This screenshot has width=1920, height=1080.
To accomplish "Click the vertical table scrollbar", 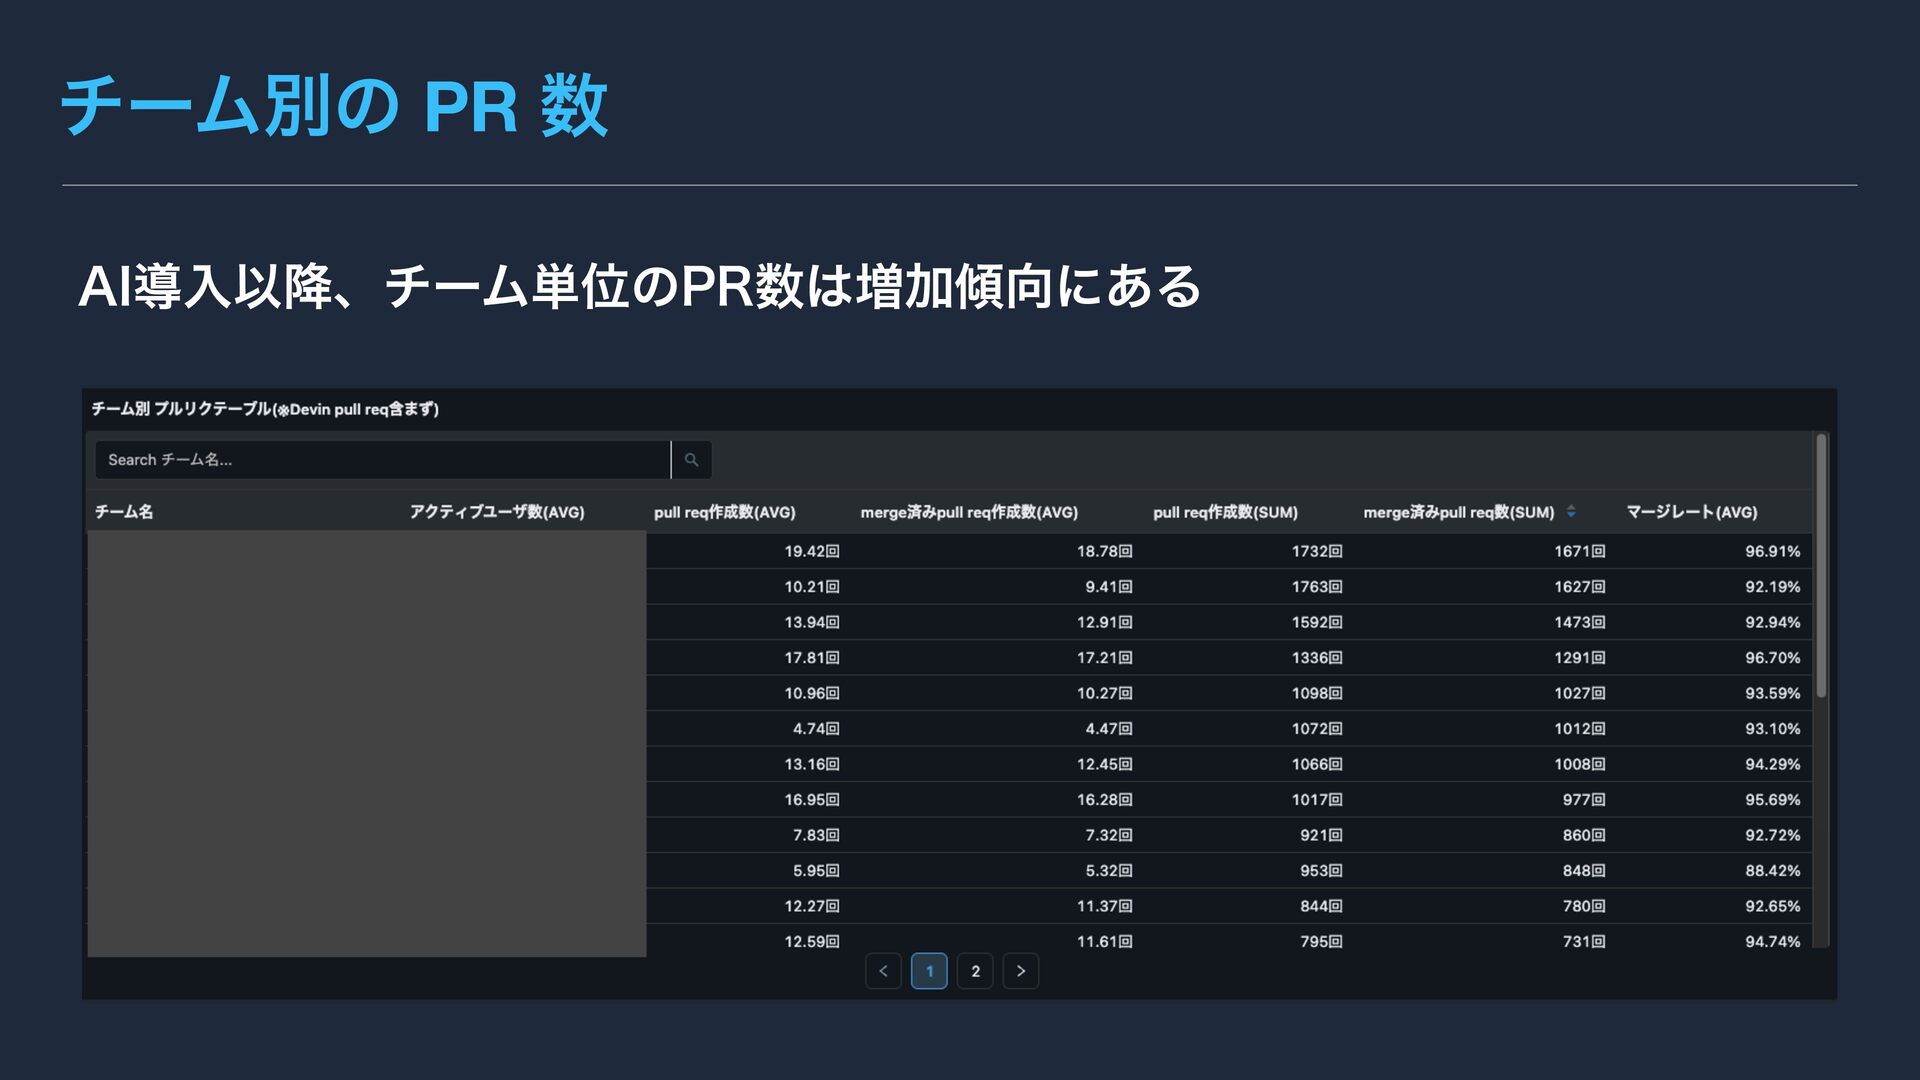I will (1821, 566).
